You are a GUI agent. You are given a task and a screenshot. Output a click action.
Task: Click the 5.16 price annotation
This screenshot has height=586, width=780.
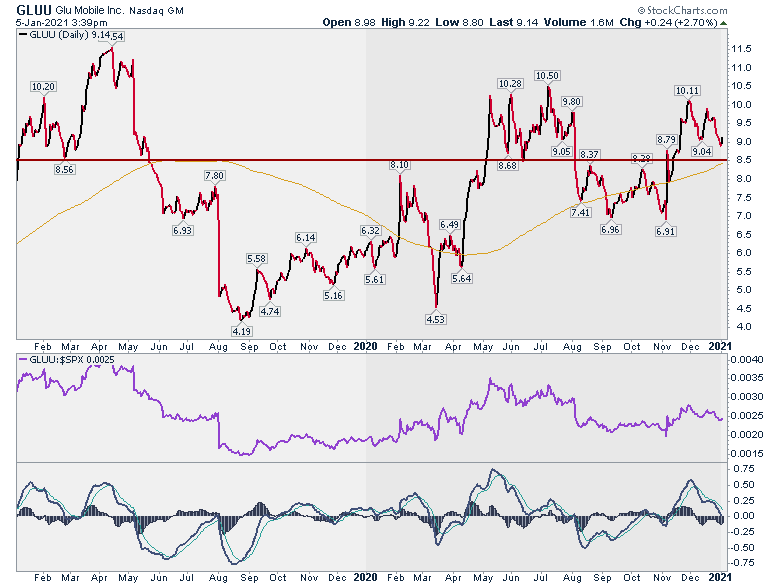click(x=333, y=295)
